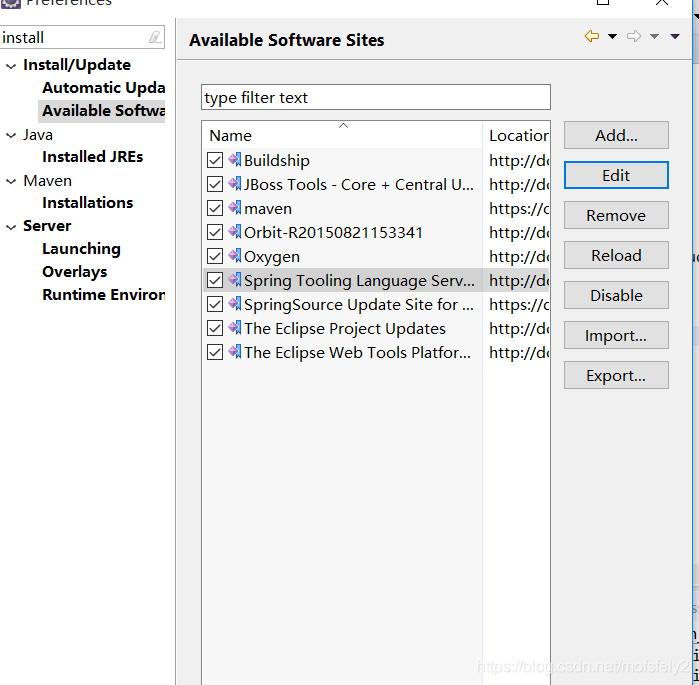Open the preferences view menu dropdown
The height and width of the screenshot is (685, 699).
click(675, 37)
